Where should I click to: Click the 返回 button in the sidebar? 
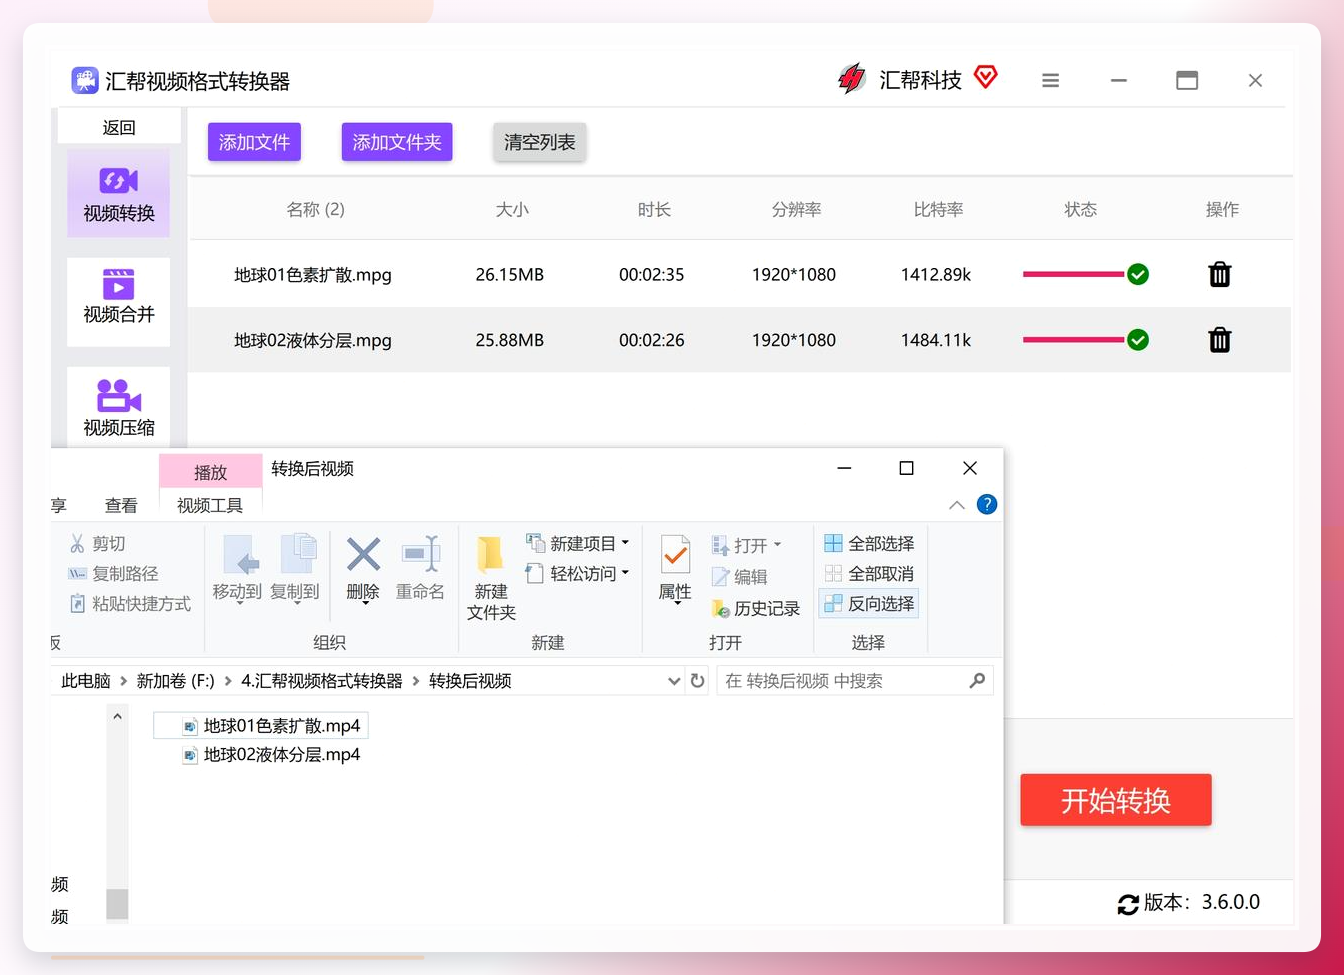click(x=119, y=127)
